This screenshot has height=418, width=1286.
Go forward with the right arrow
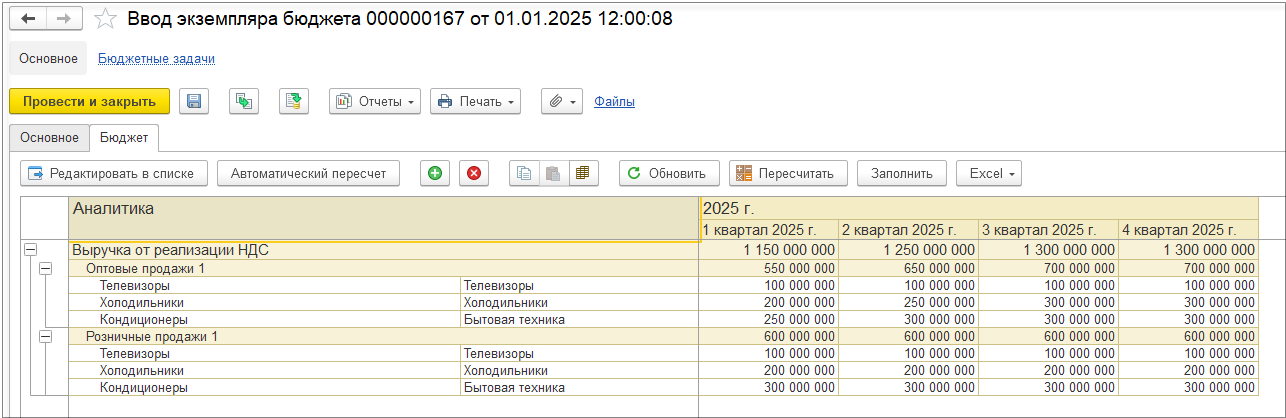[64, 19]
